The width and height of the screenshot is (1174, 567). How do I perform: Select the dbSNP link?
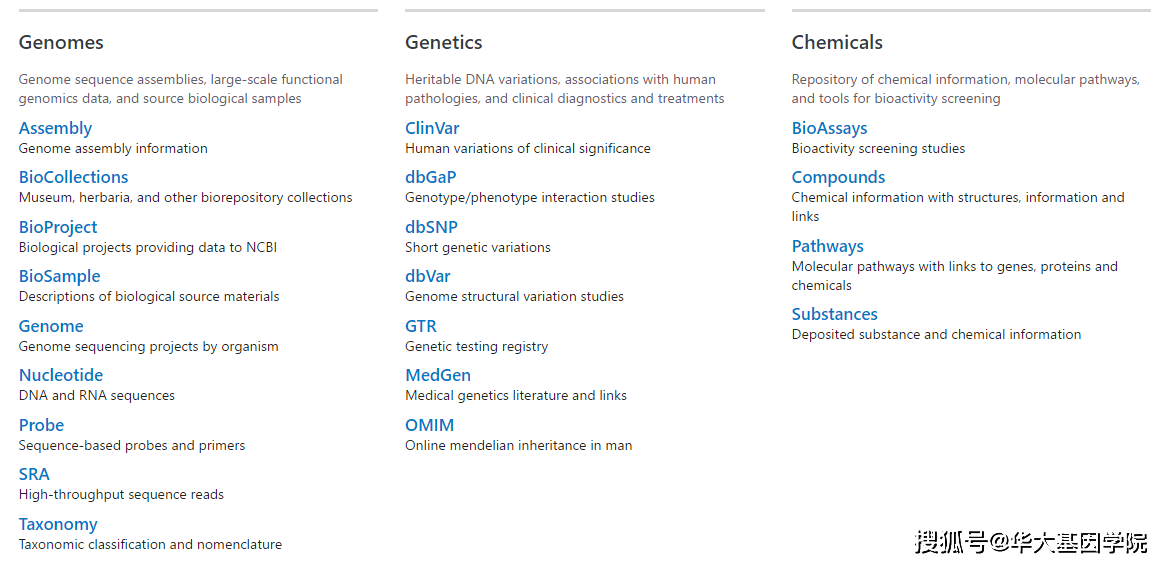pos(431,227)
